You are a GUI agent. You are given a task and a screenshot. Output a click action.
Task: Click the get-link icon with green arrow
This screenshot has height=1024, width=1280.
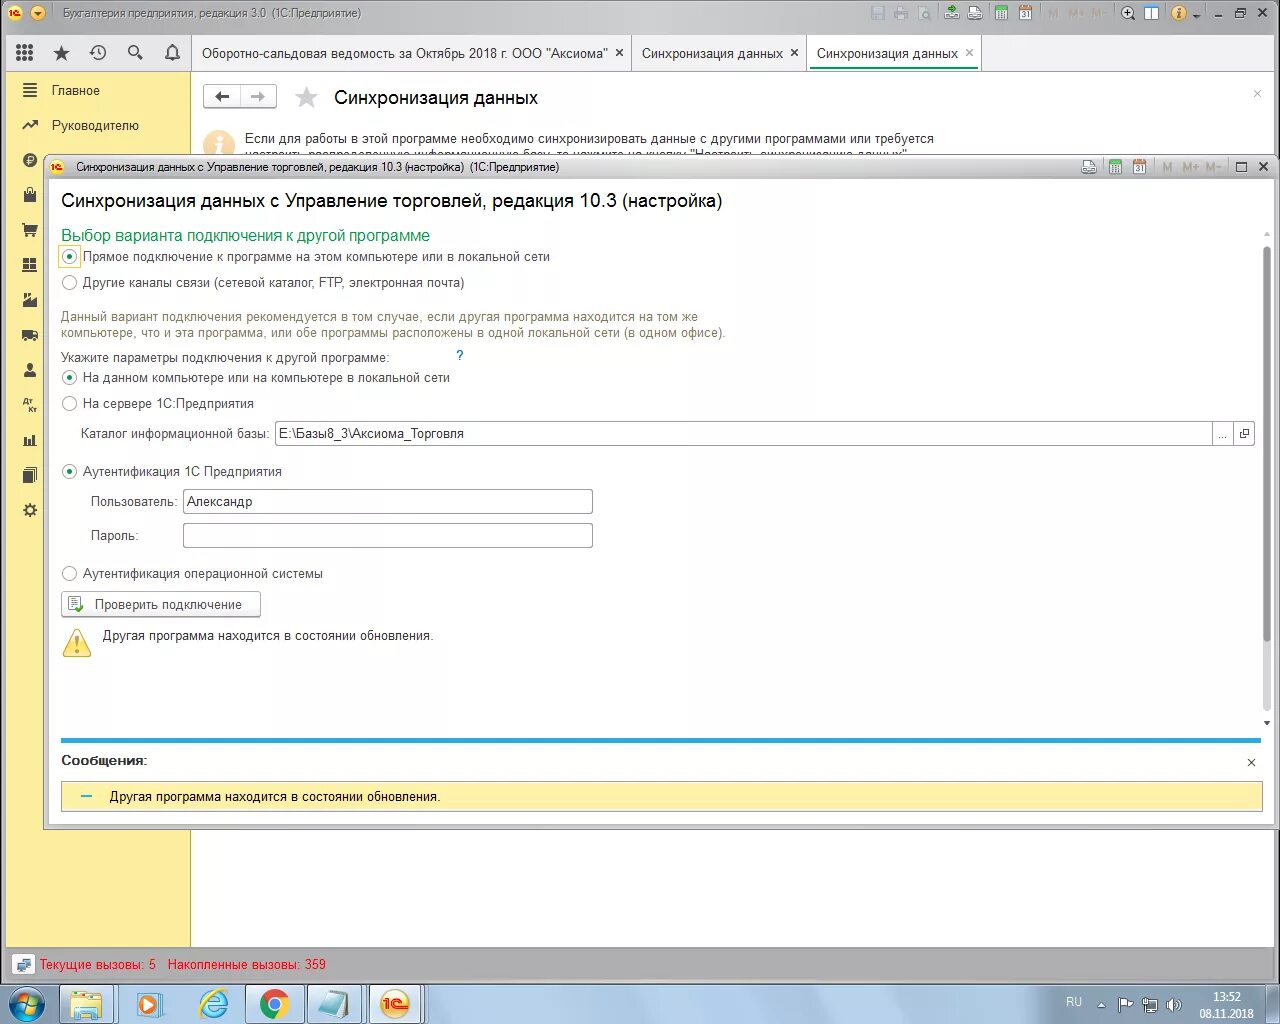pyautogui.click(x=951, y=13)
